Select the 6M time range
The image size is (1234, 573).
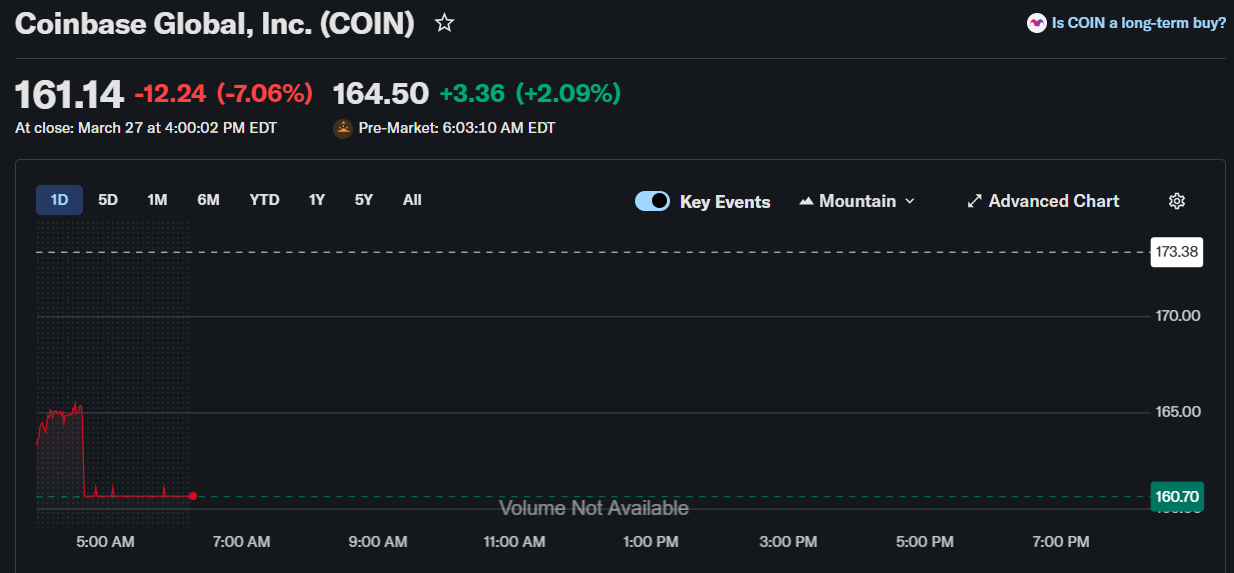point(208,200)
